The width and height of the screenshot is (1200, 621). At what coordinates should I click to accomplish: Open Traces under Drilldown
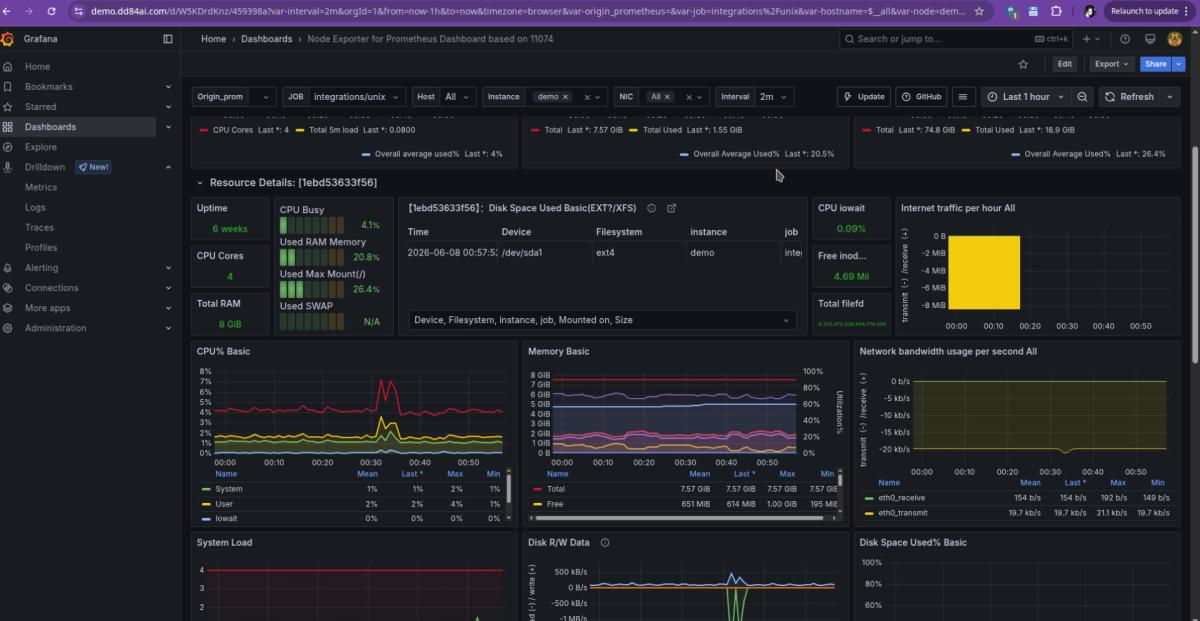click(39, 227)
